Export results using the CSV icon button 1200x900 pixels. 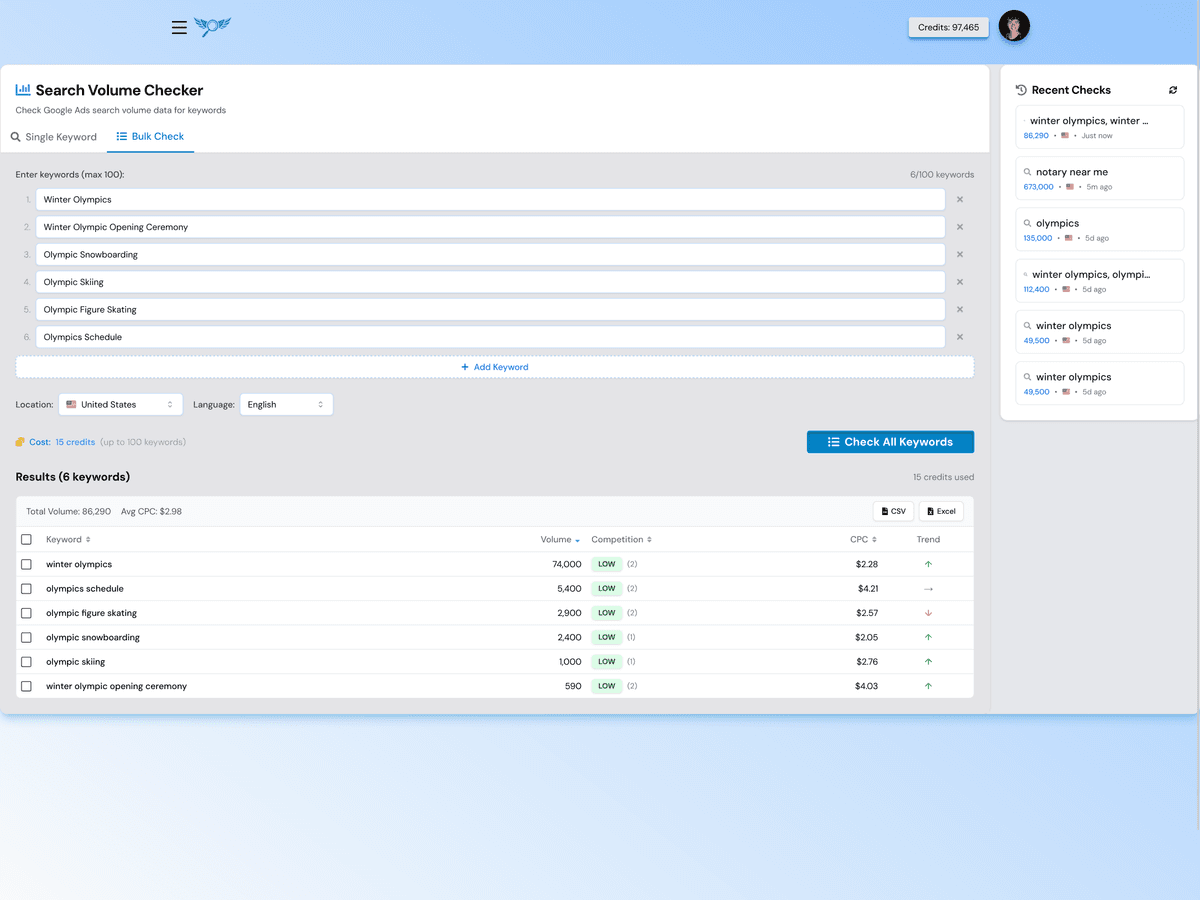tap(892, 510)
